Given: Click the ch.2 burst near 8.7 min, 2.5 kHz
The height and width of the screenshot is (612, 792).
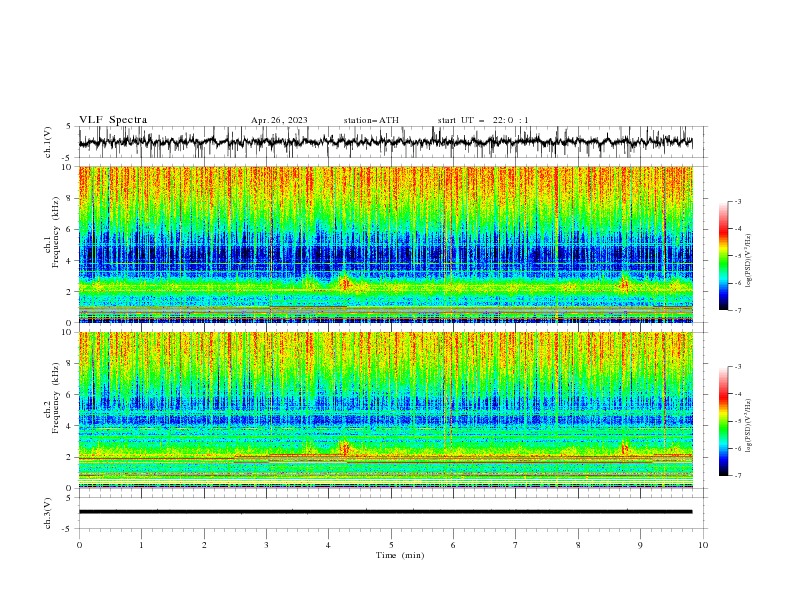Looking at the screenshot, I should coord(624,448).
